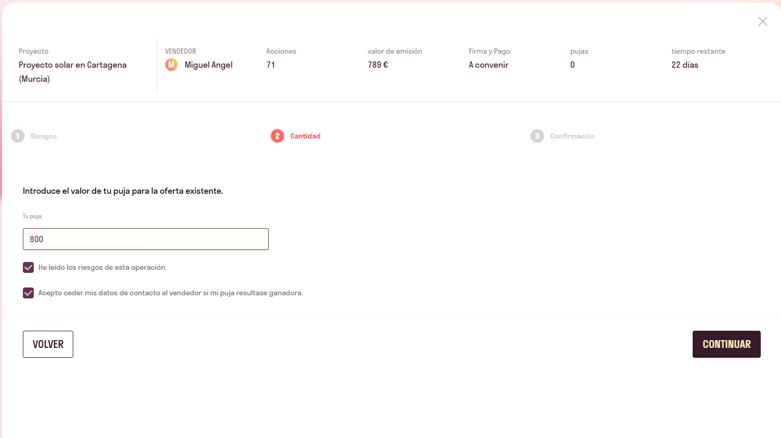The height and width of the screenshot is (438, 781).
Task: Click remaining time '22 días'
Action: click(684, 65)
